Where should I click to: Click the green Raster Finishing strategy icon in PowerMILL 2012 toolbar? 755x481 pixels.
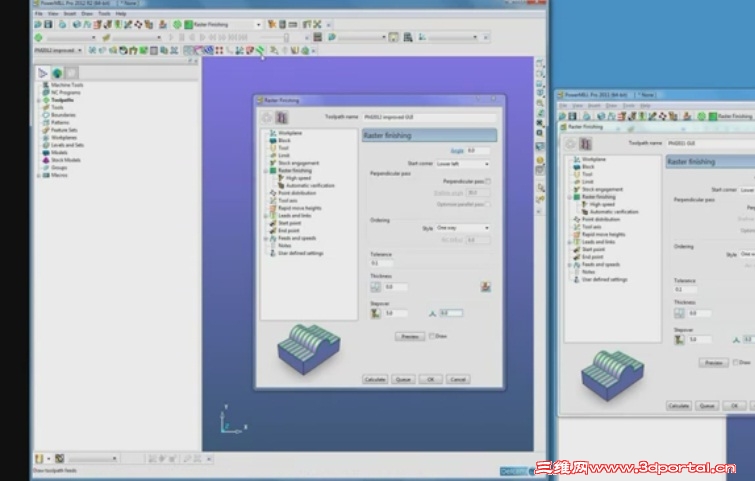189,24
